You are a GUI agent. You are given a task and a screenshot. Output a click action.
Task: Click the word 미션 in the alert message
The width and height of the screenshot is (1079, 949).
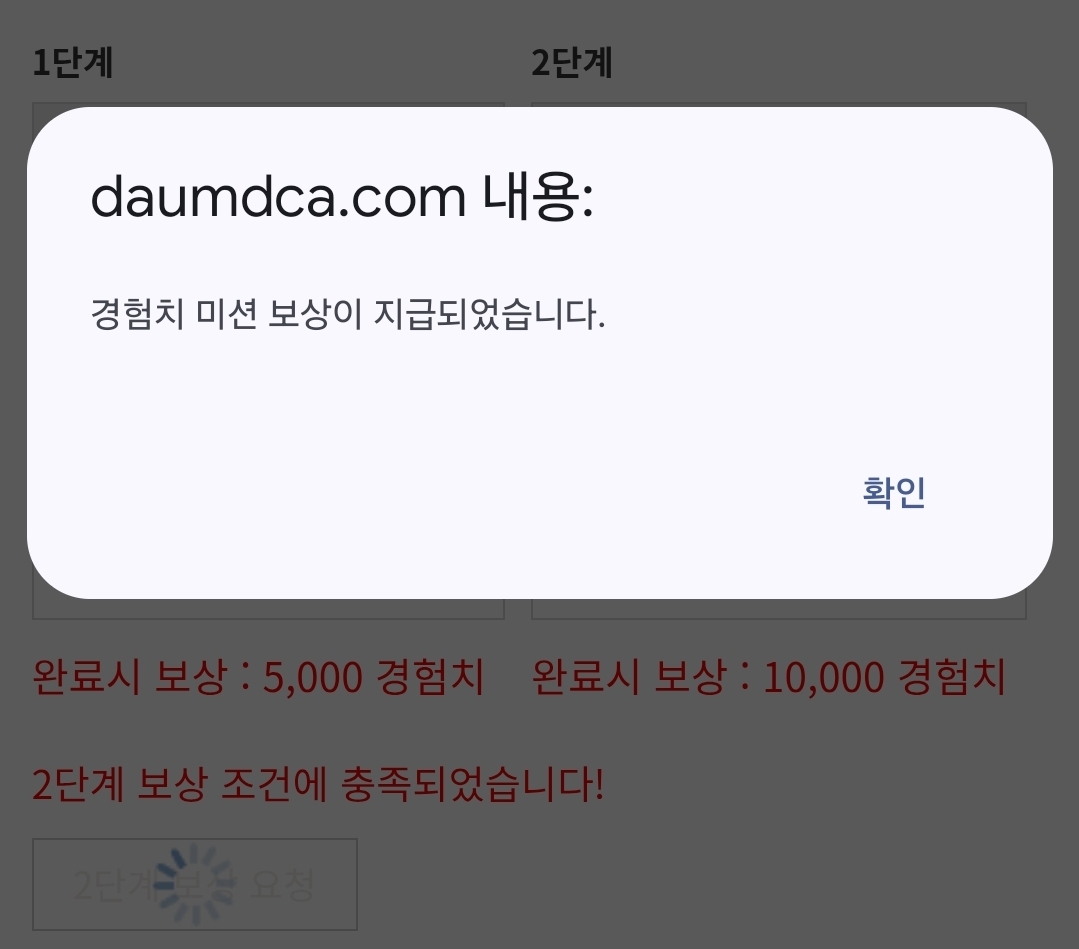pos(226,314)
